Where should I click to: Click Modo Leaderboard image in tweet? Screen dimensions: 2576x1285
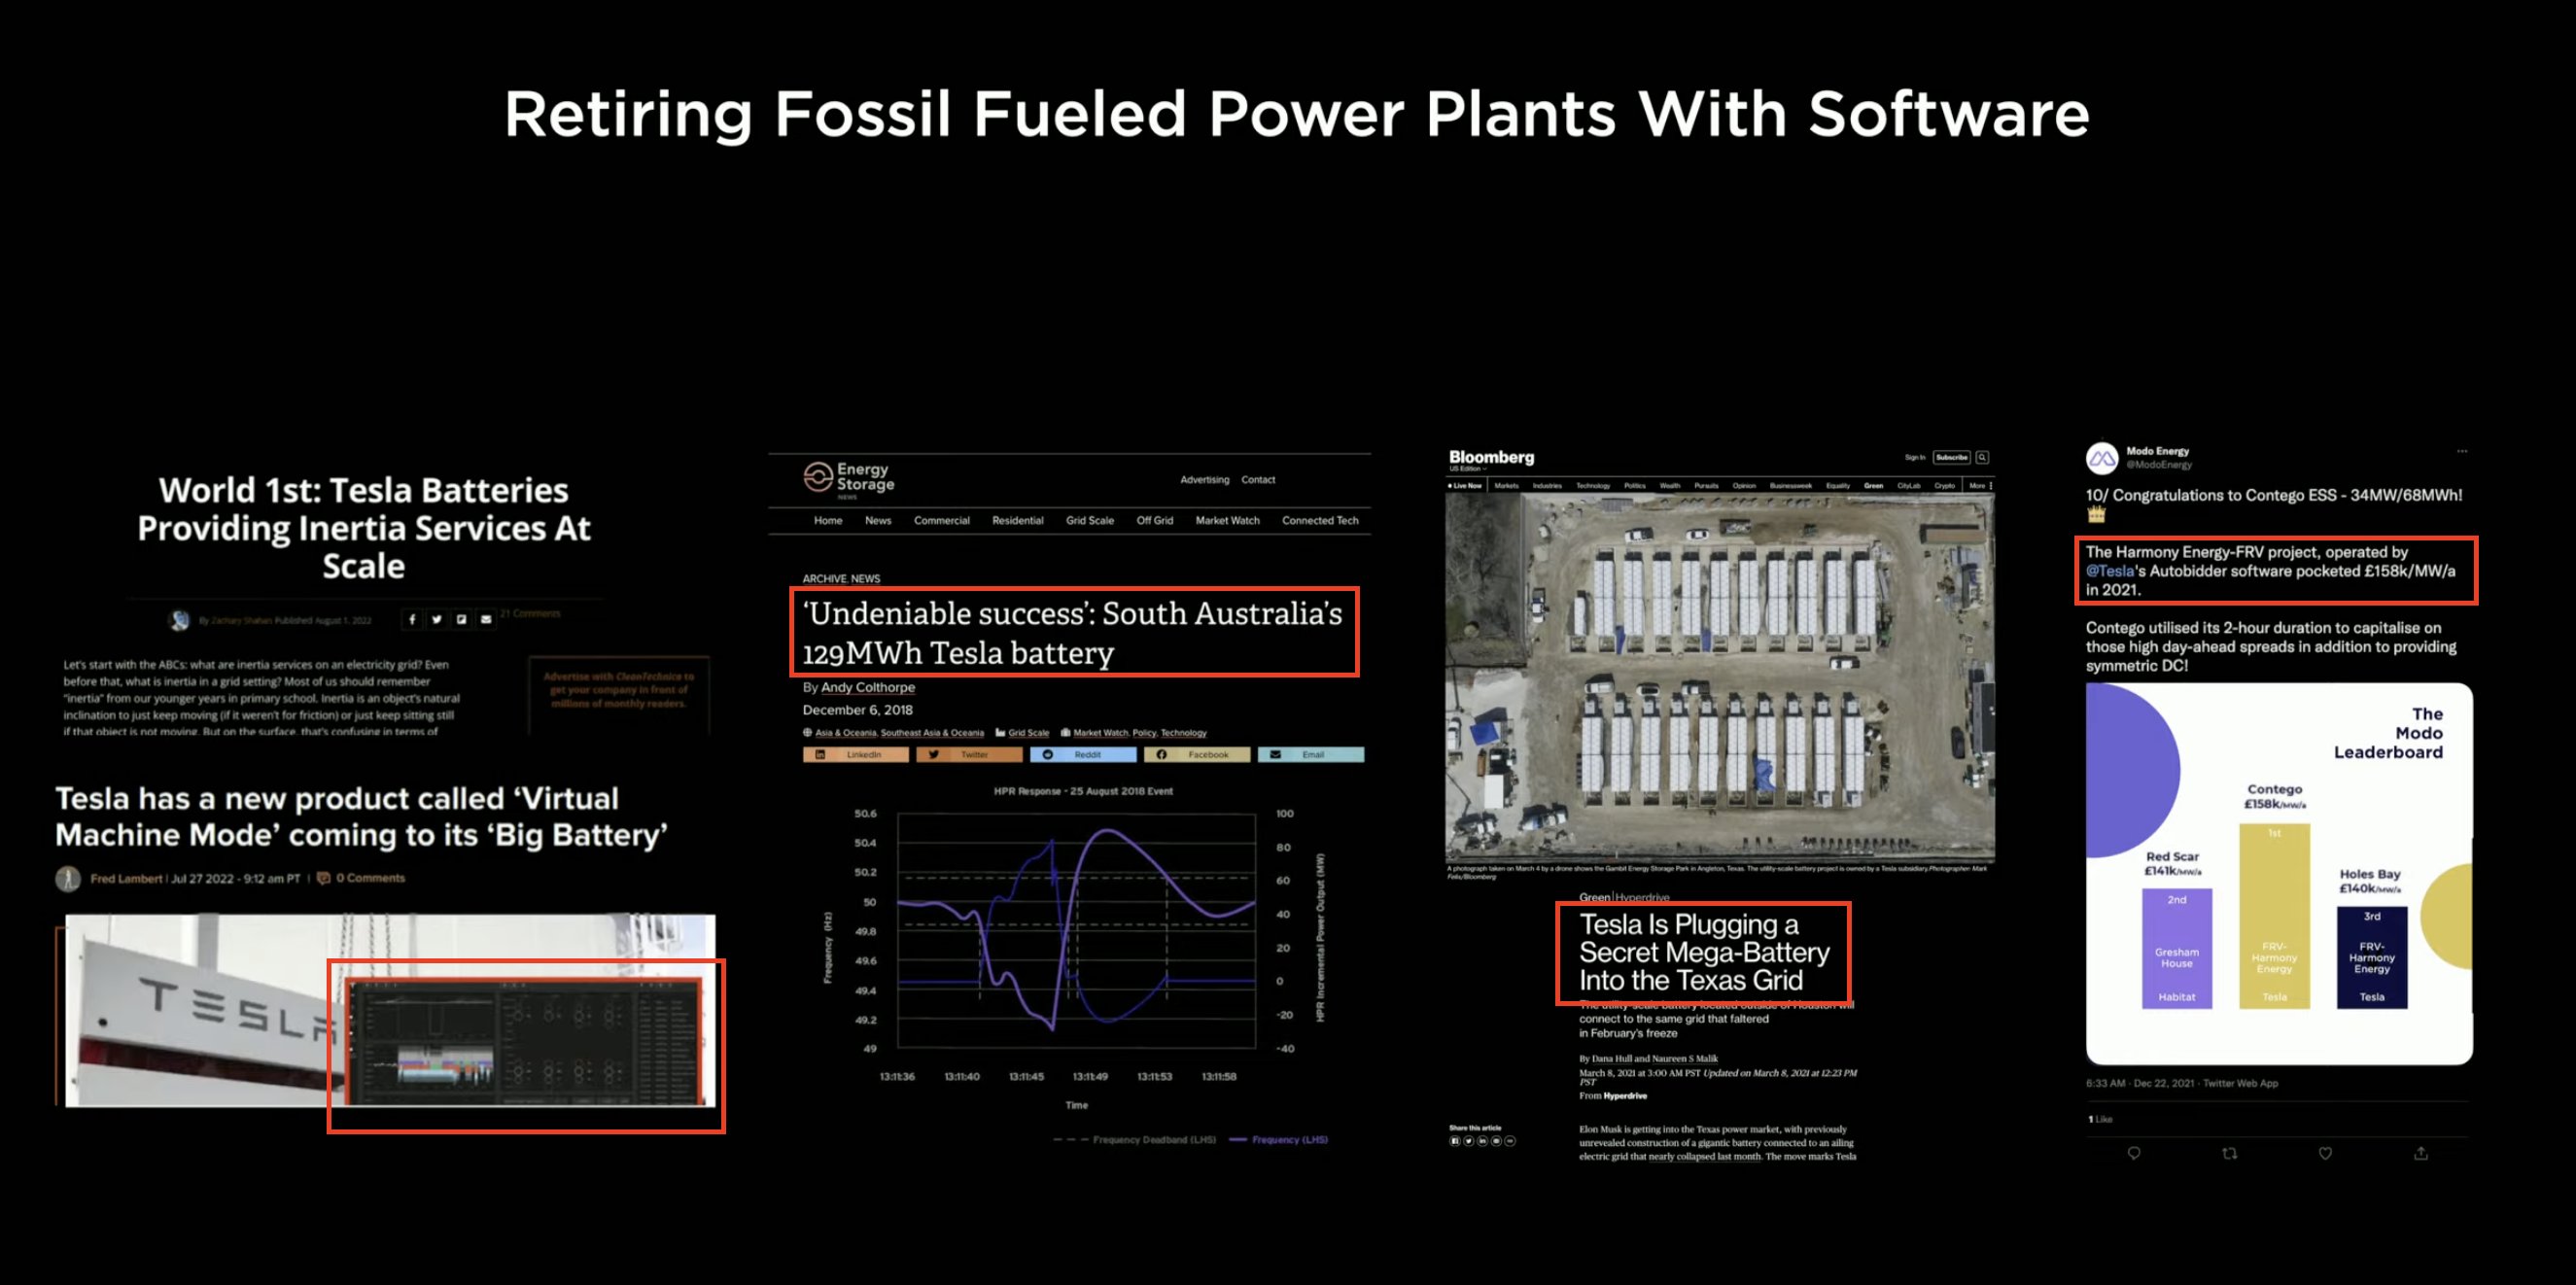pos(2279,873)
